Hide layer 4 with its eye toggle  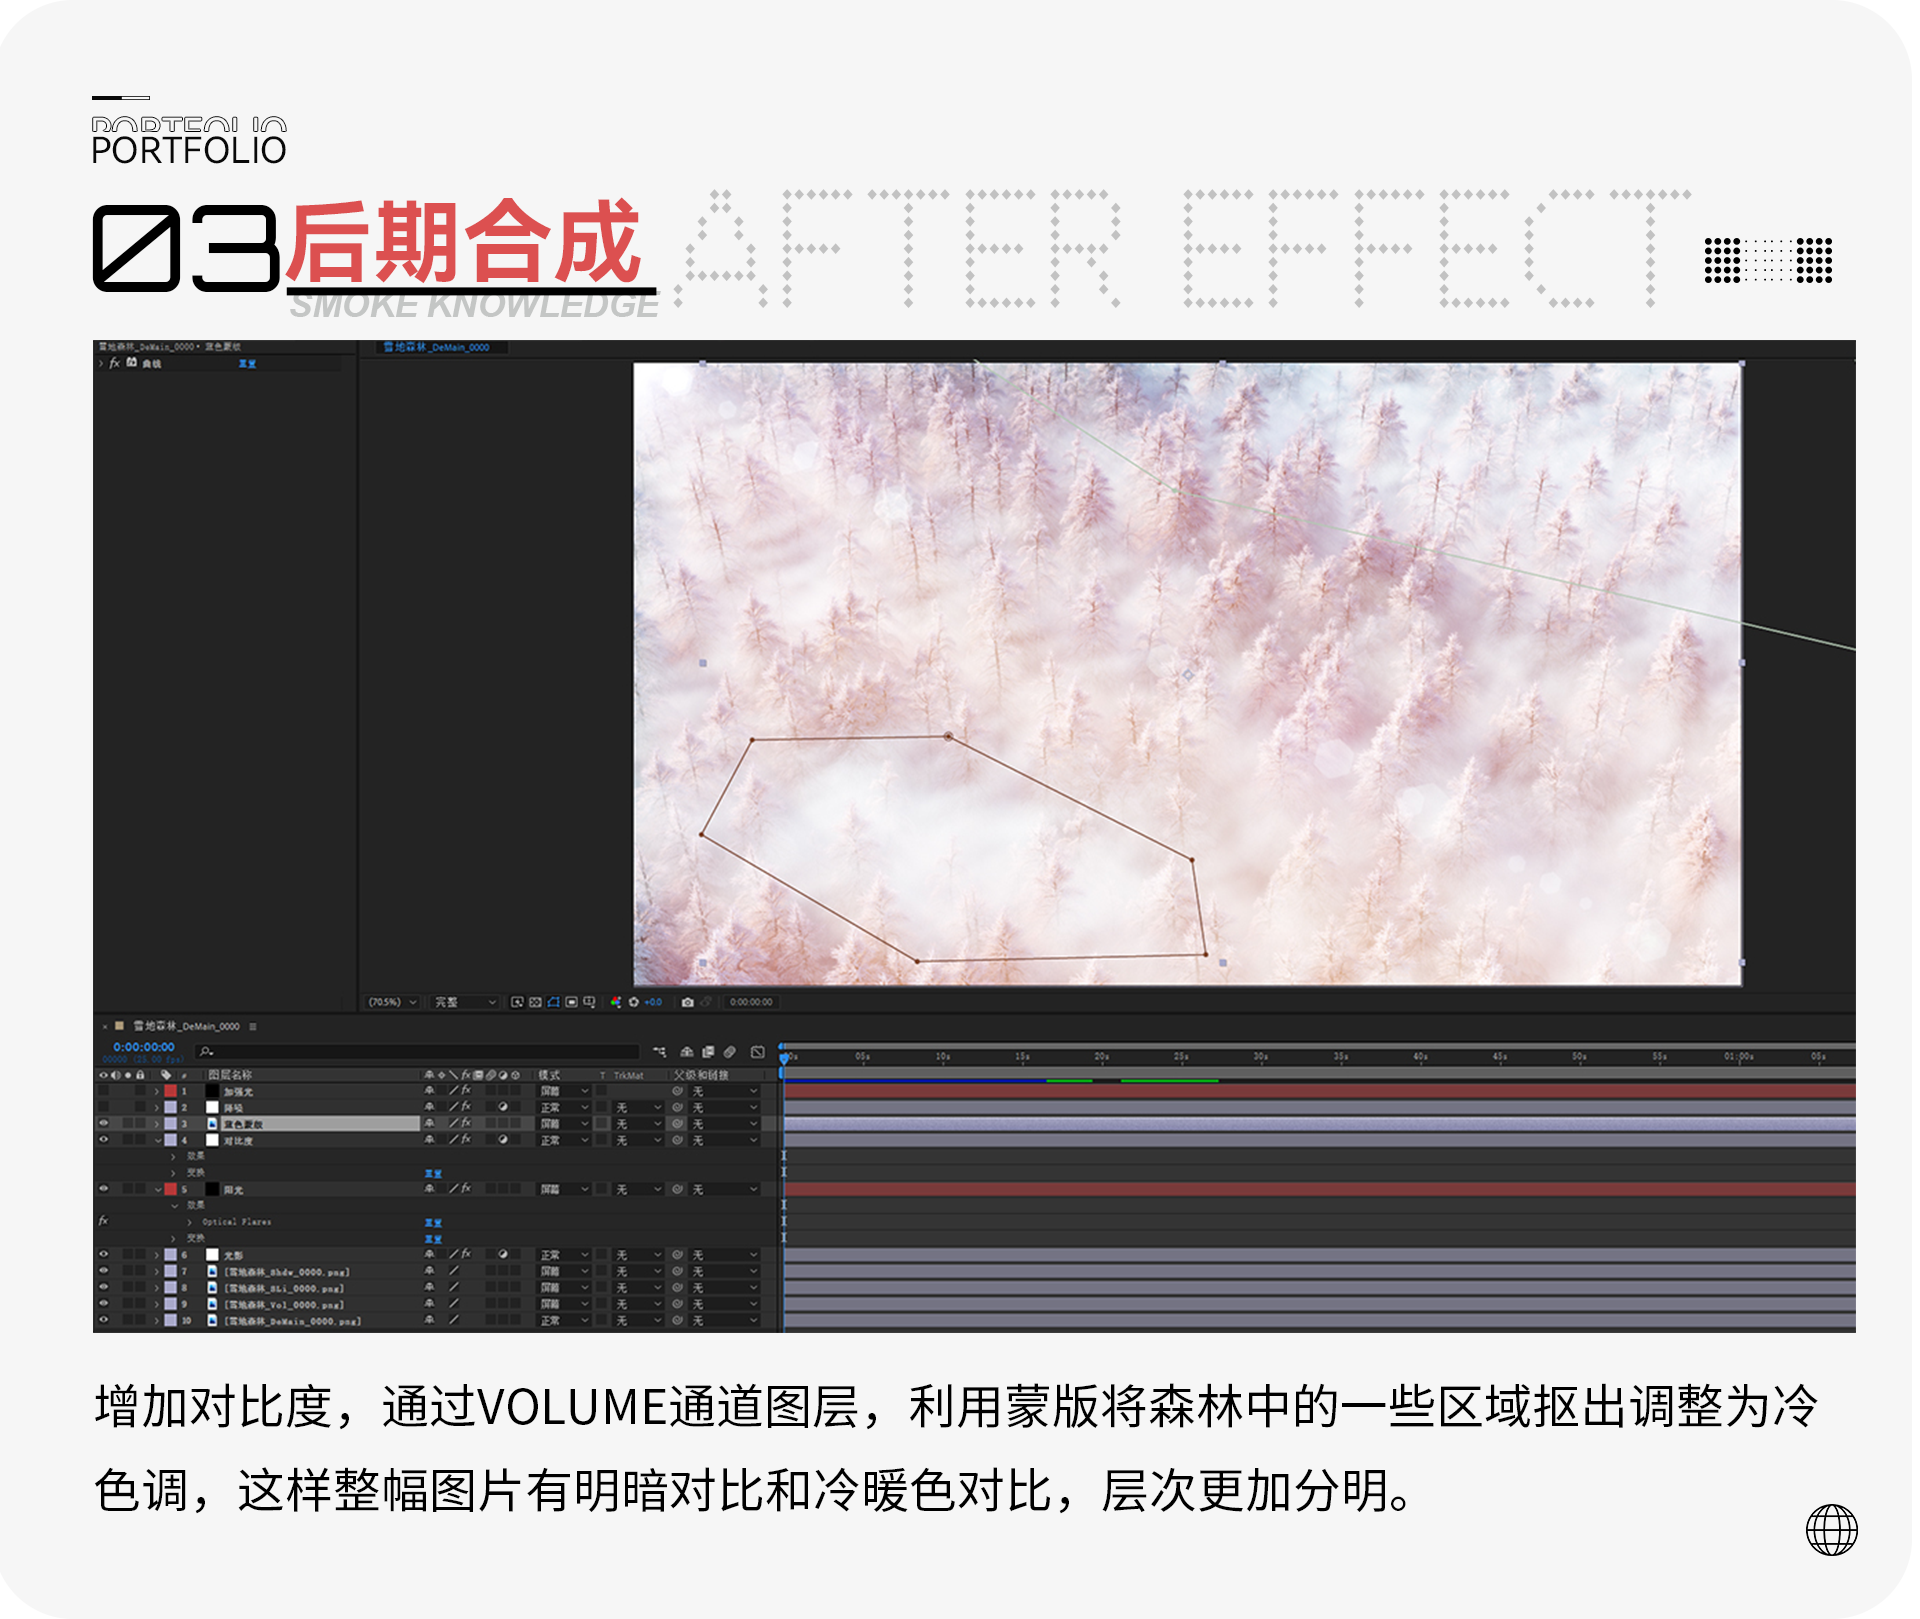[x=103, y=1139]
